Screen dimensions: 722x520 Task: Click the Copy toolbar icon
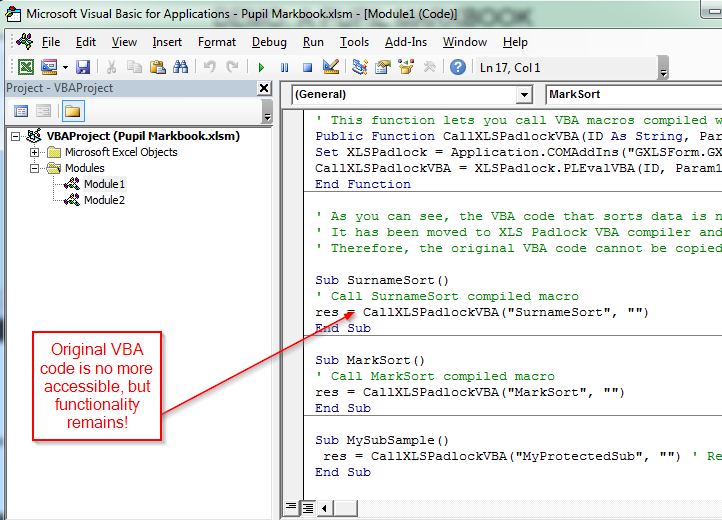pyautogui.click(x=134, y=67)
